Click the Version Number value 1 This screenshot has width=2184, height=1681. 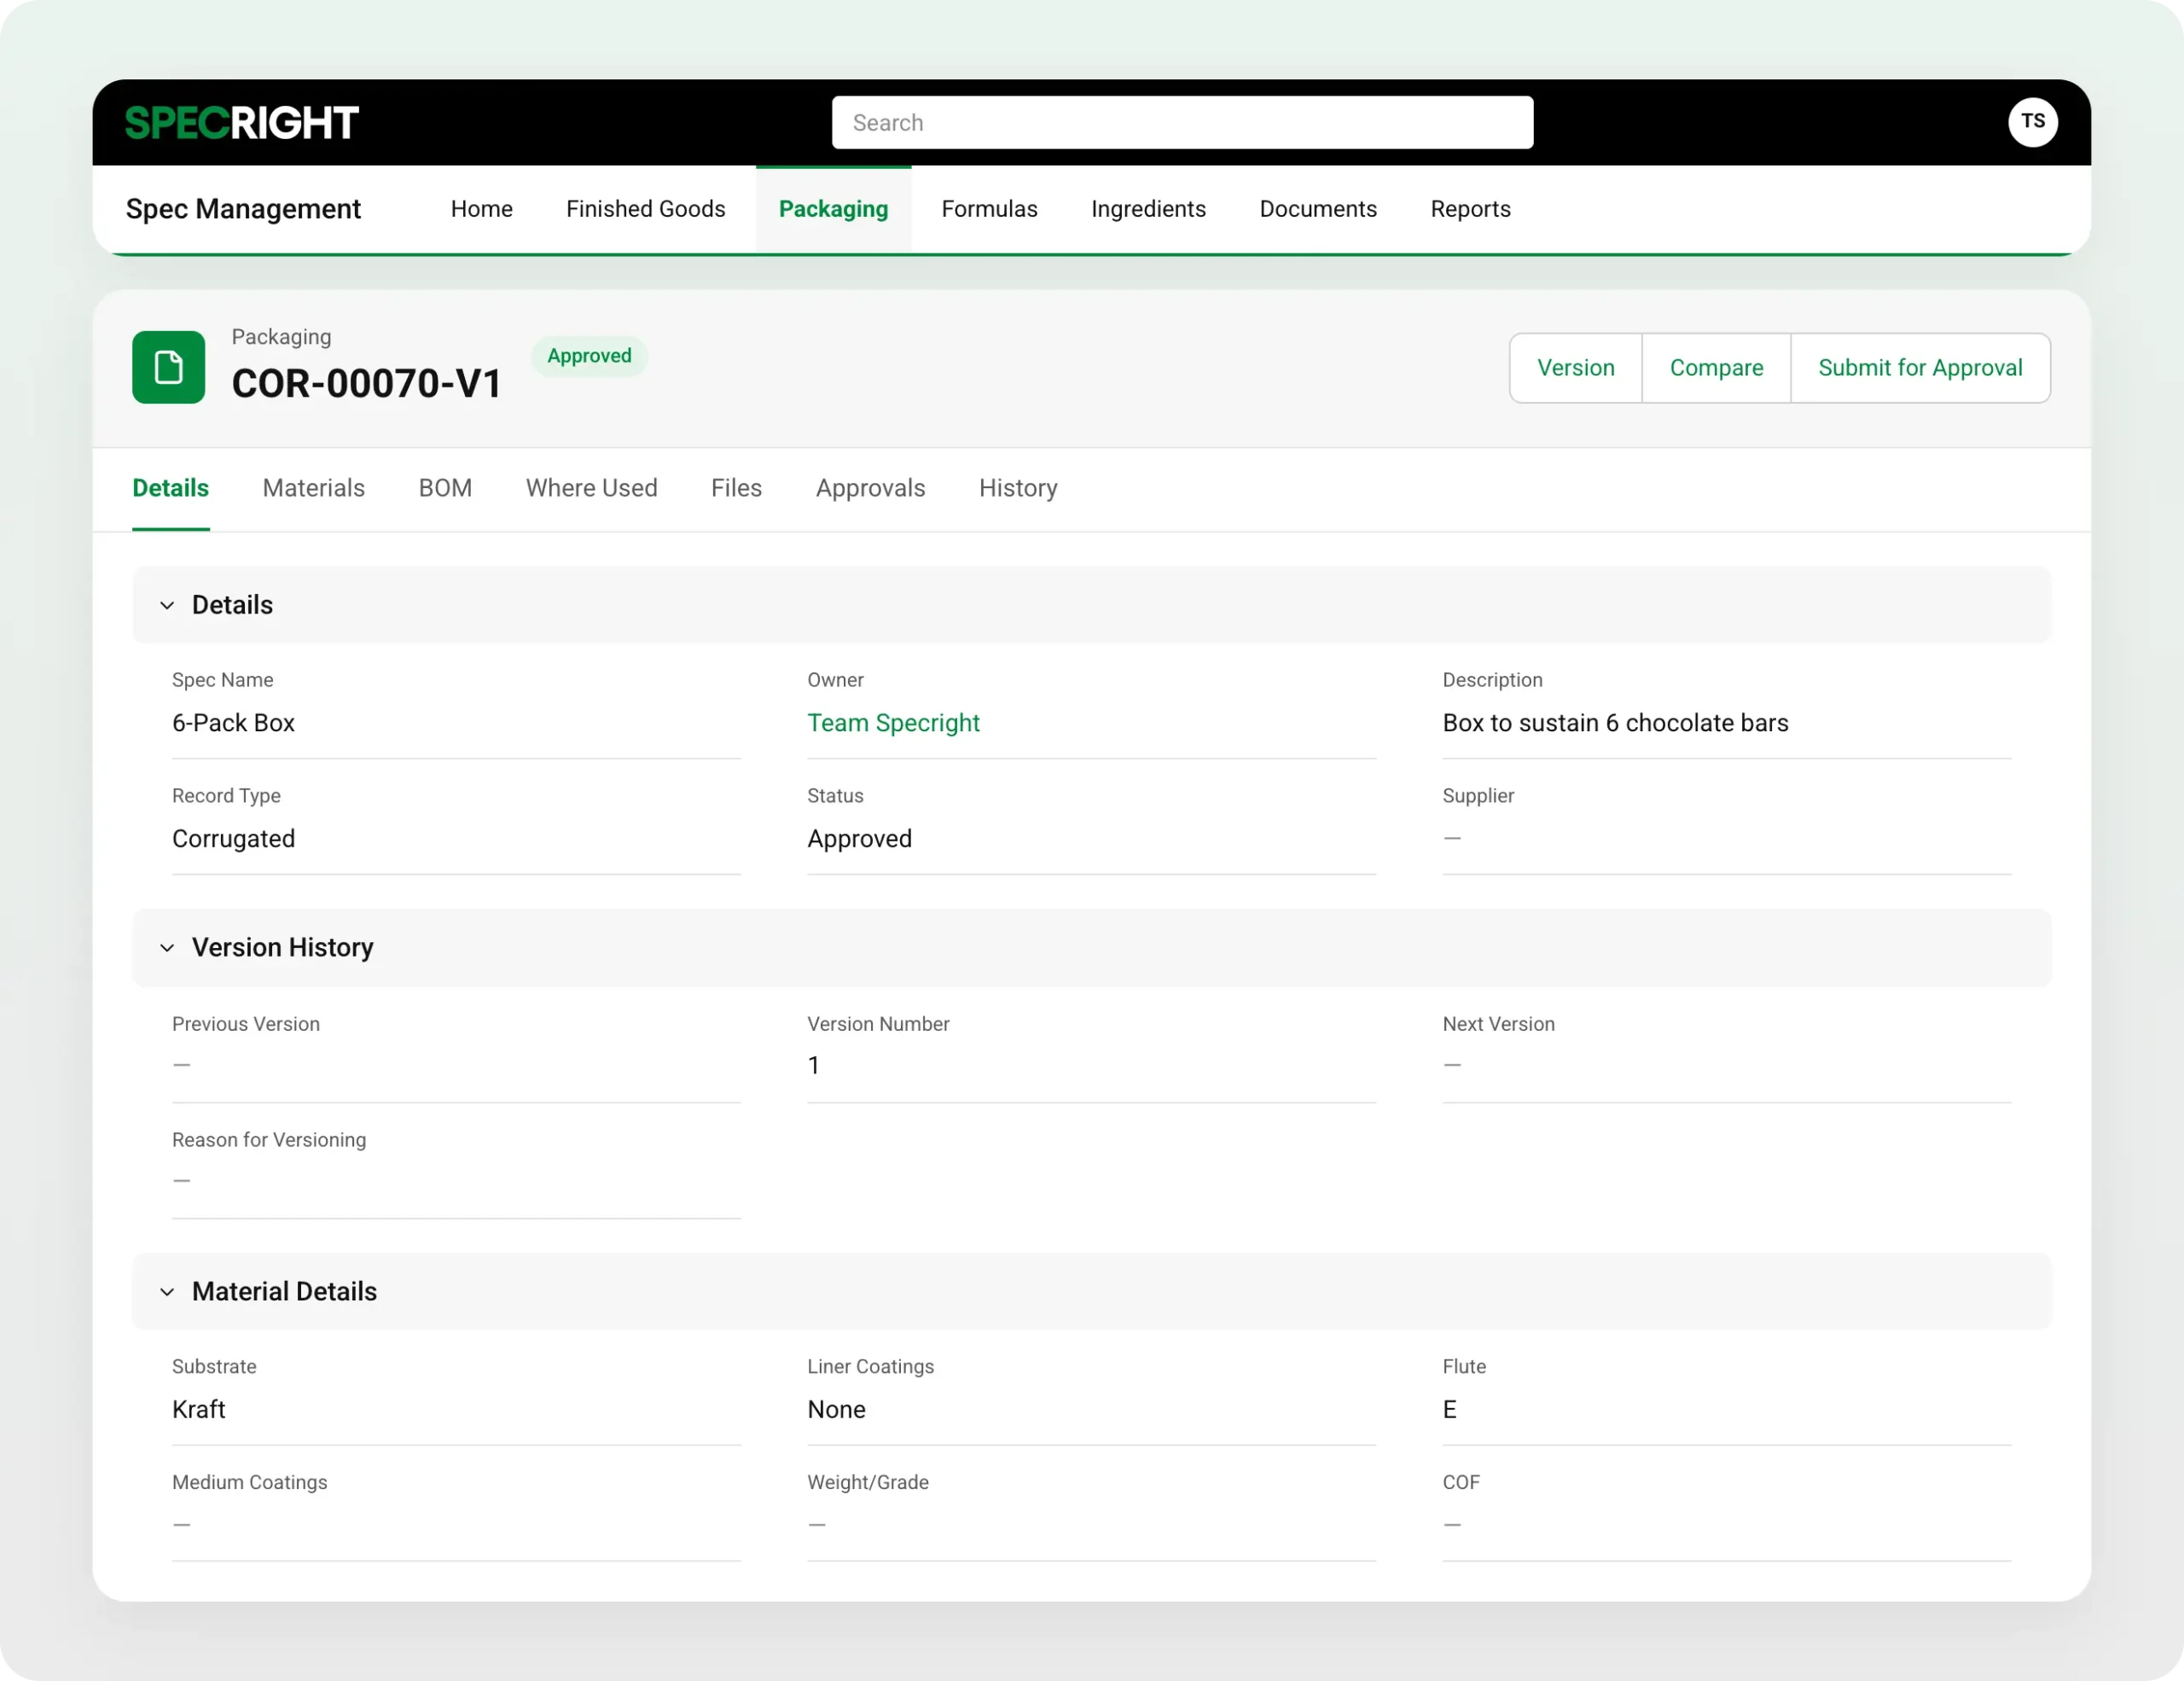(813, 1066)
